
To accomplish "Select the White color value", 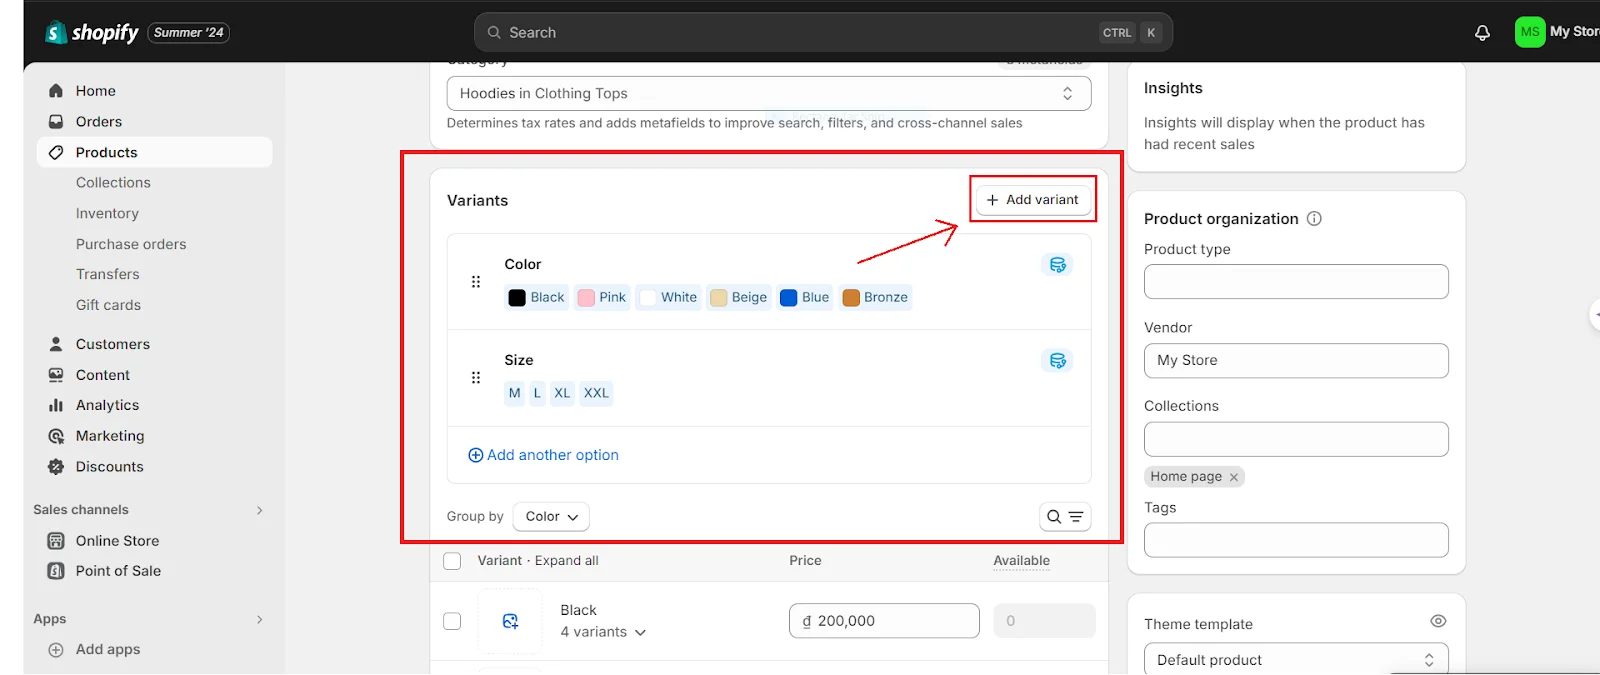I will tap(668, 297).
